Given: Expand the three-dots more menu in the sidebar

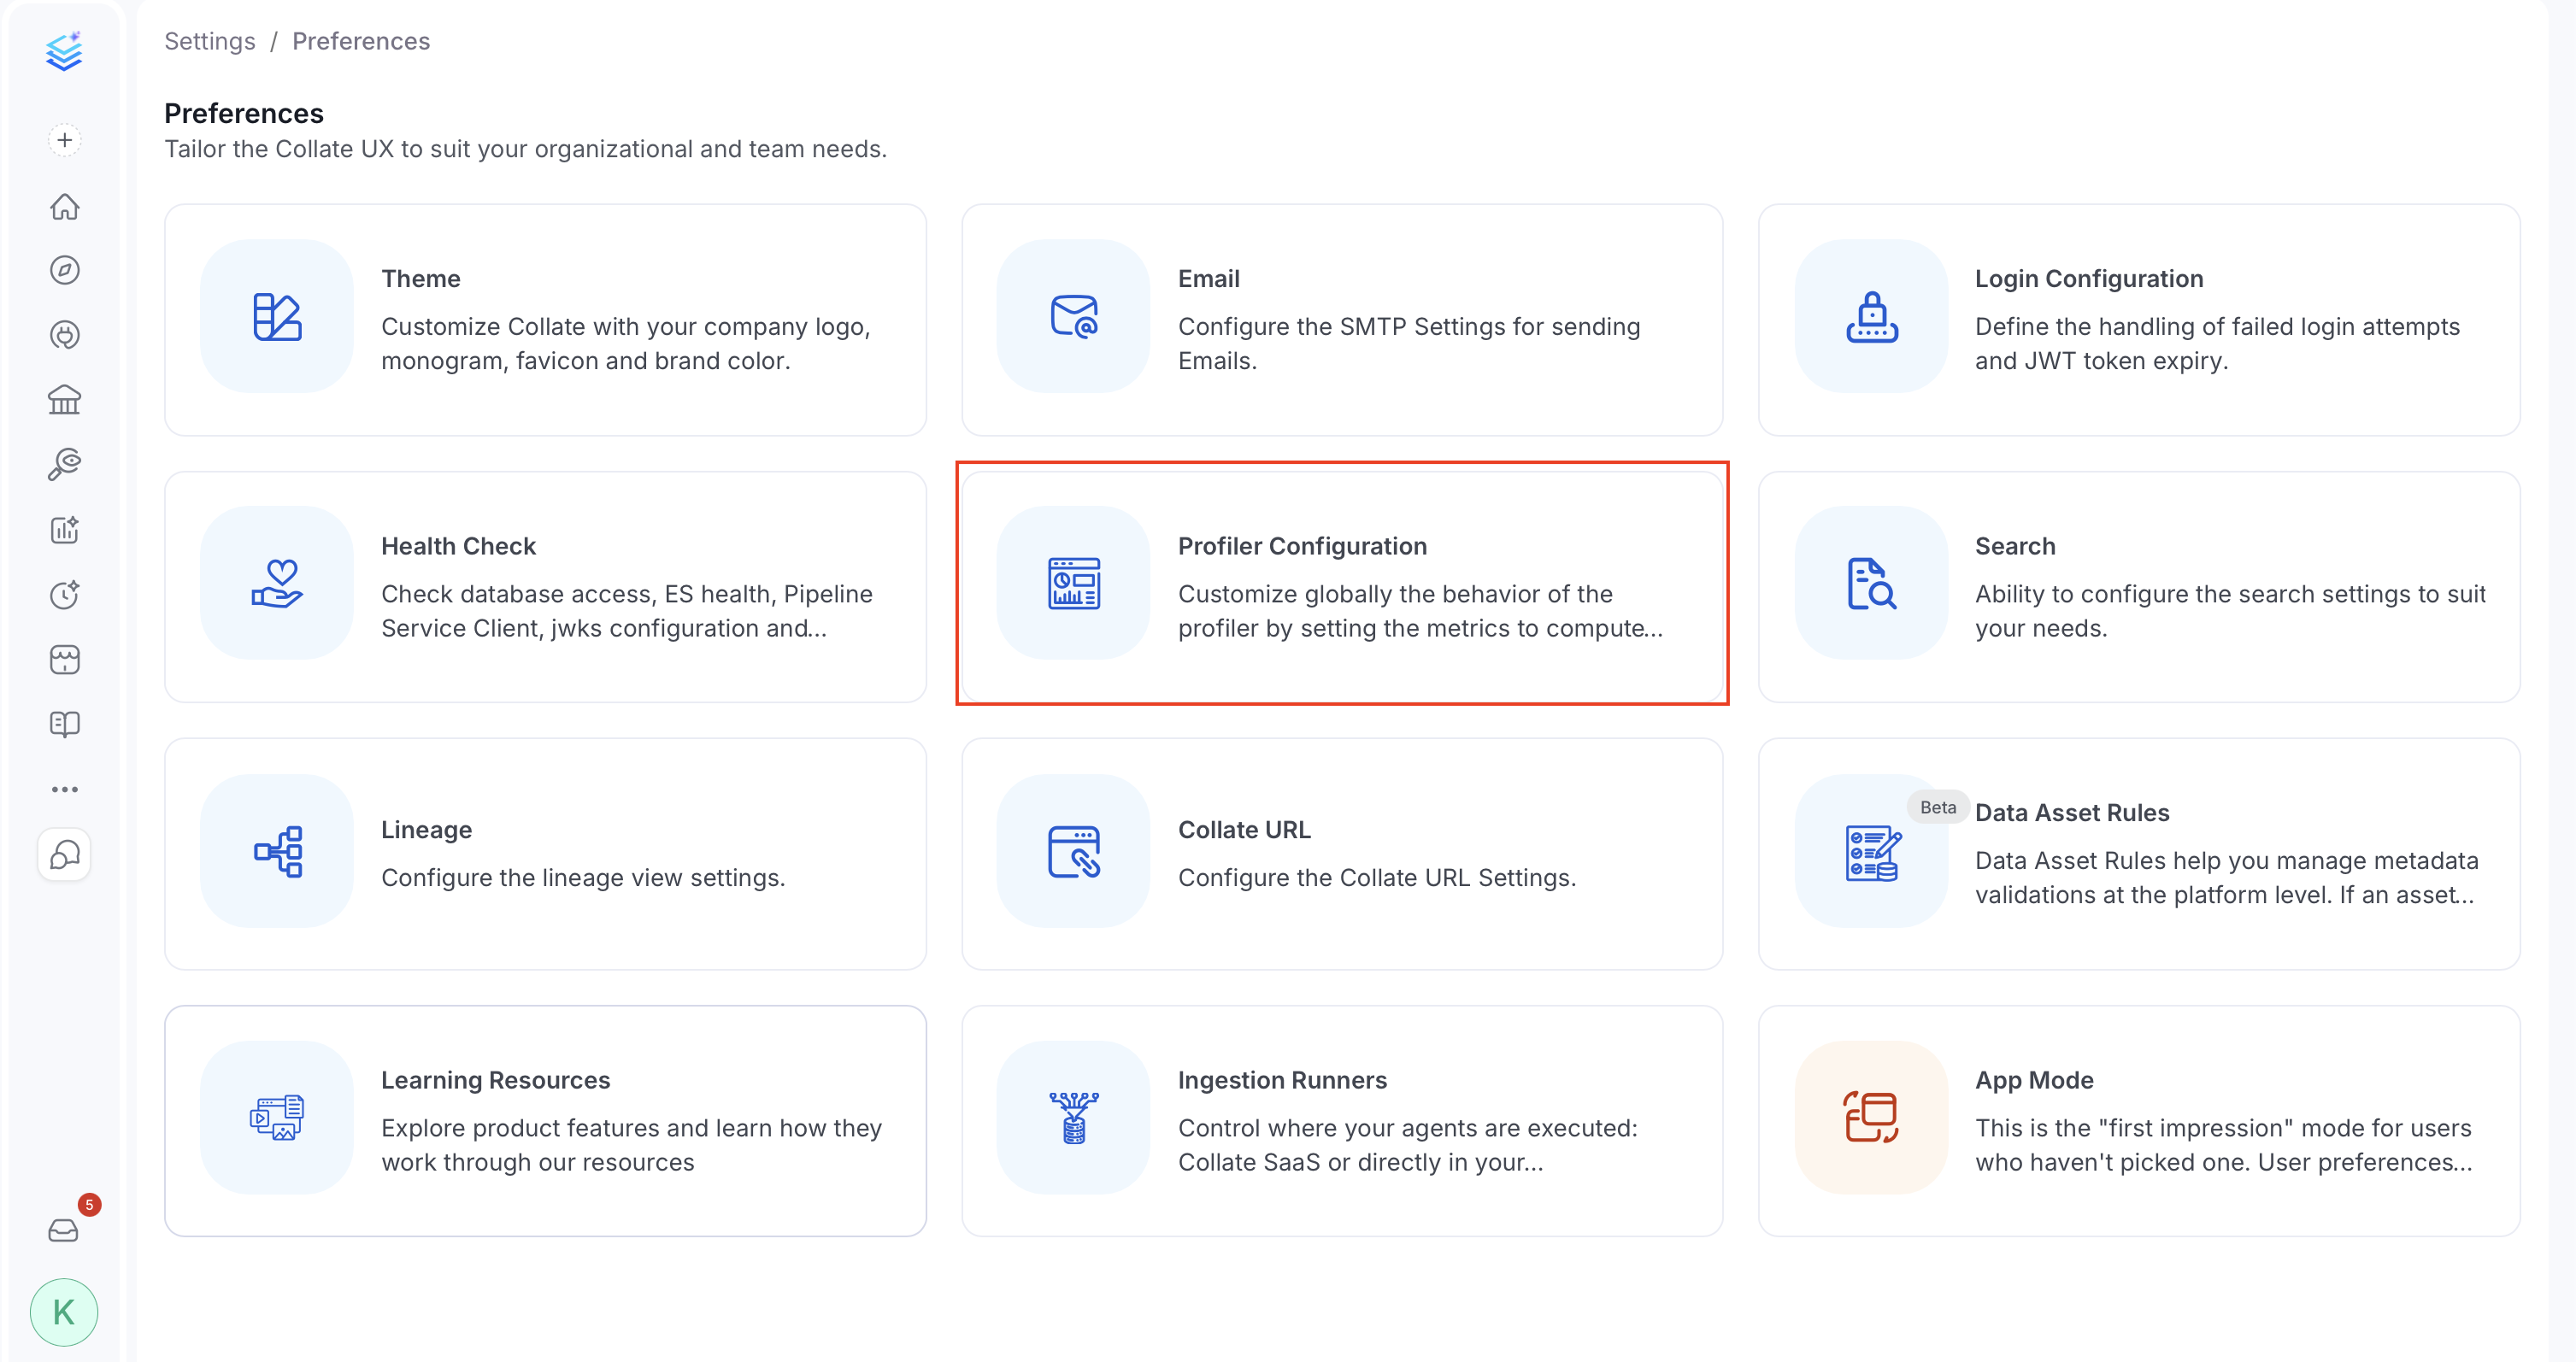Looking at the screenshot, I should coord(65,789).
